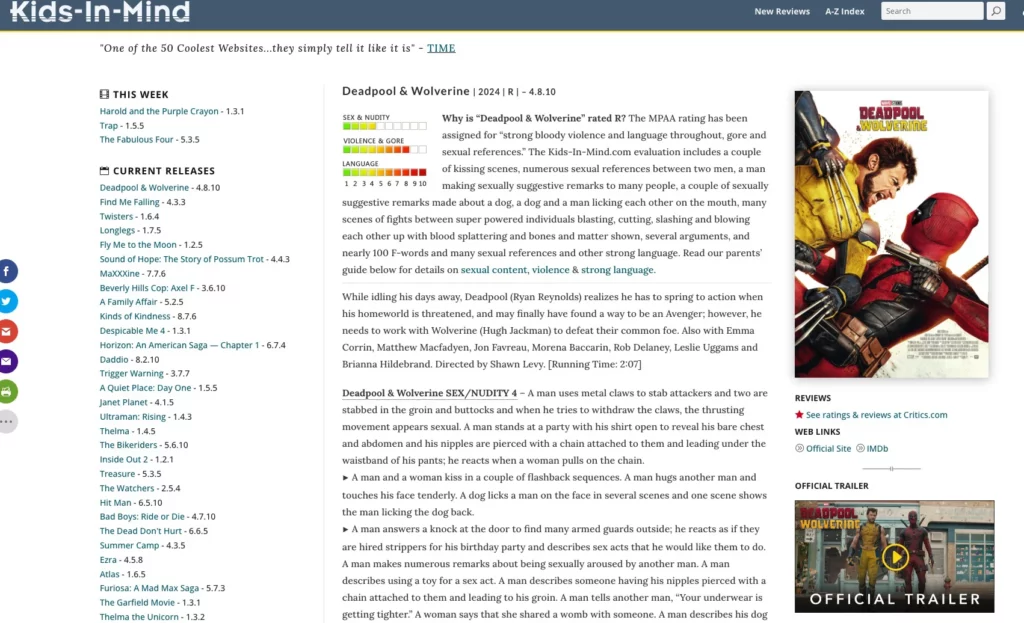Open The Dead Don't Hurt review
This screenshot has width=1024, height=623.
140,531
